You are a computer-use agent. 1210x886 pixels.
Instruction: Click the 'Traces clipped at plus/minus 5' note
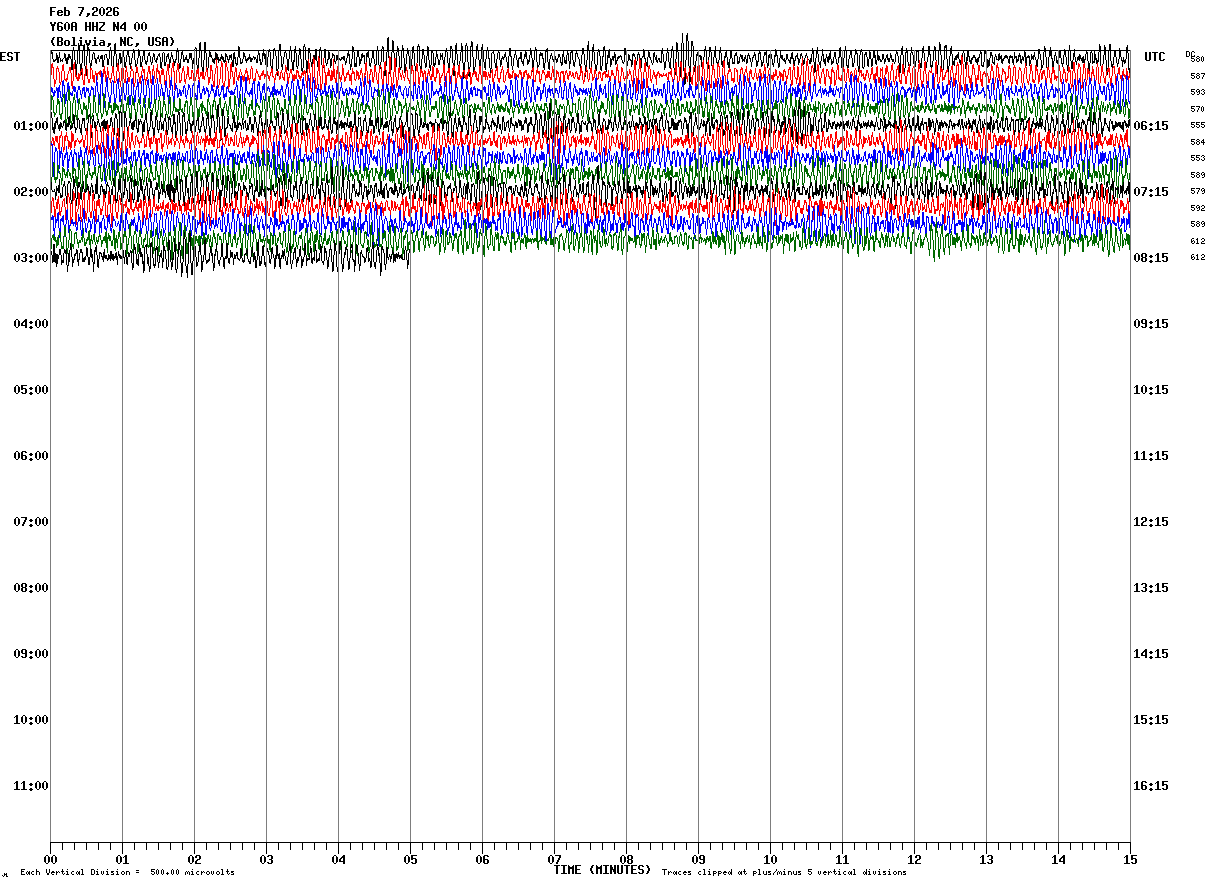pos(784,873)
